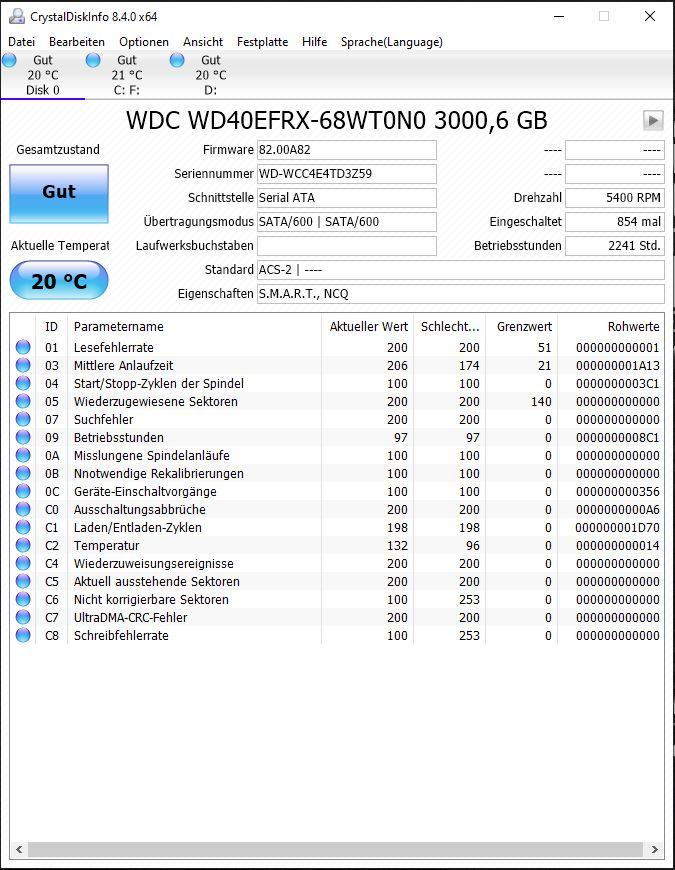Click the CrystalDiskInfo title bar icon
The width and height of the screenshot is (675, 870).
click(x=17, y=17)
